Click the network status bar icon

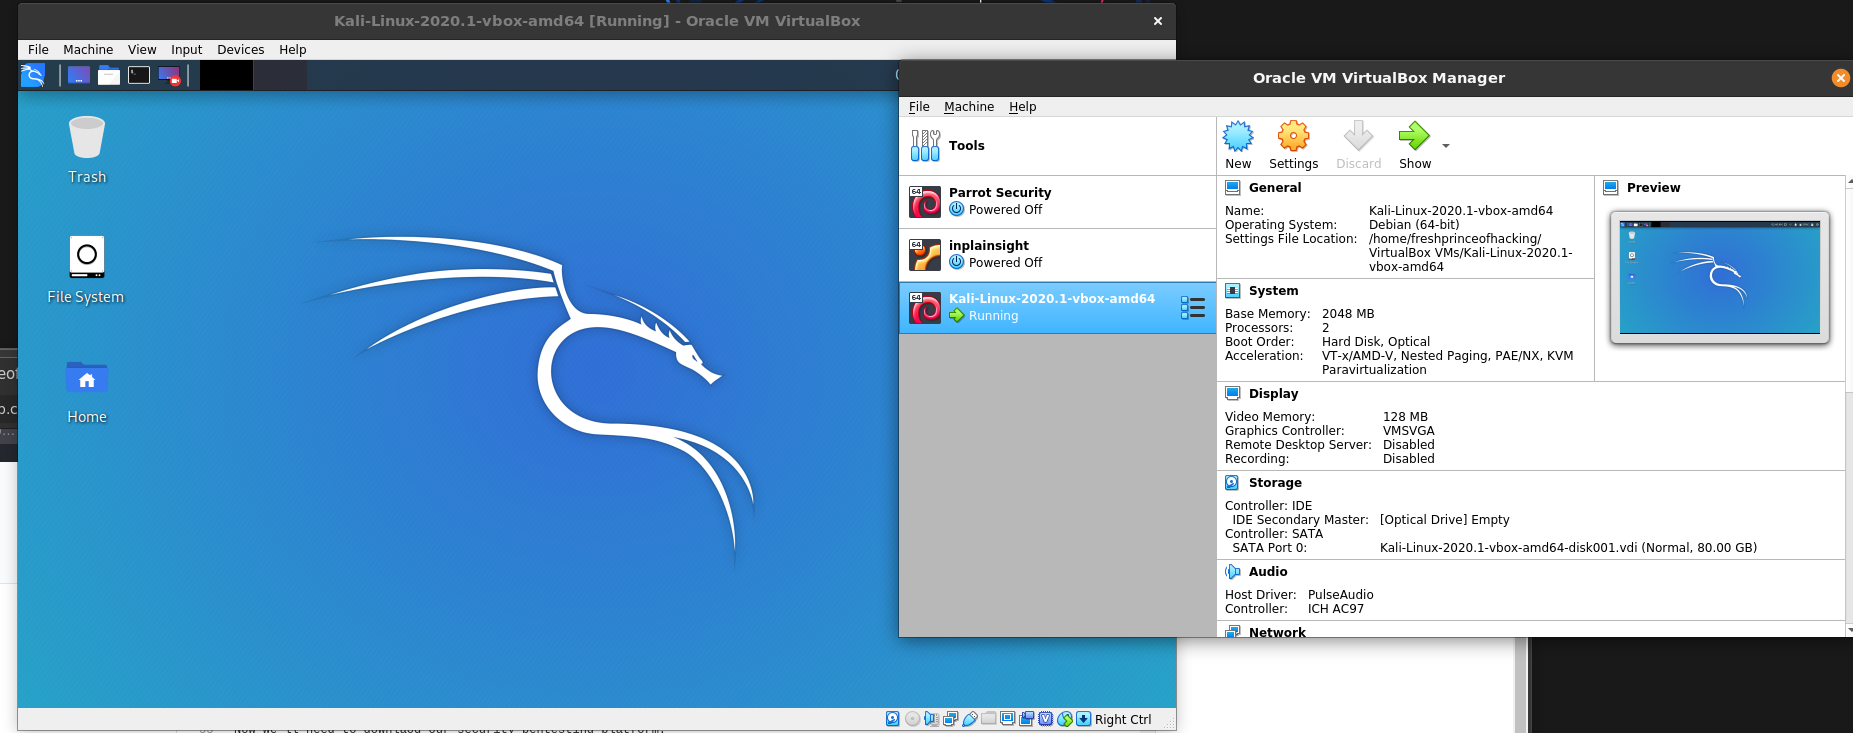(950, 719)
